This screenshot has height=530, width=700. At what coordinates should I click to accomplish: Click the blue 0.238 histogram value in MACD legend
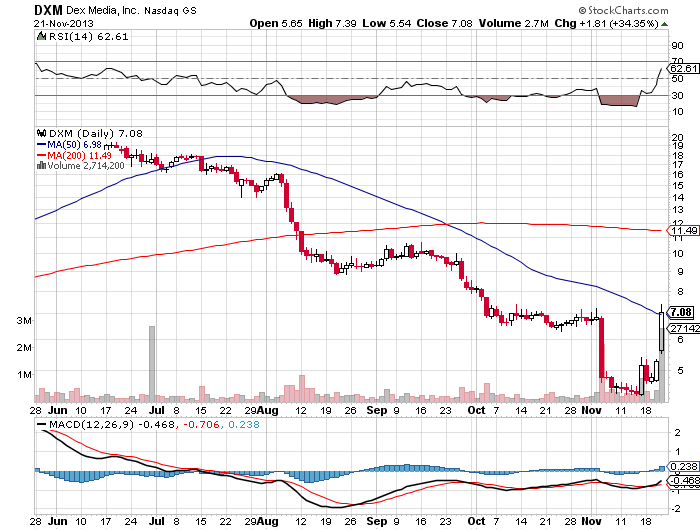[x=244, y=424]
